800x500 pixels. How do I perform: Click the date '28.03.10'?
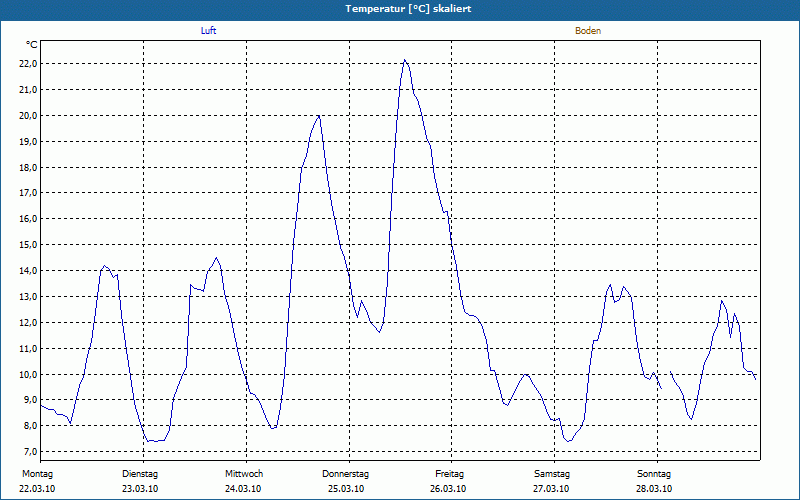654,489
